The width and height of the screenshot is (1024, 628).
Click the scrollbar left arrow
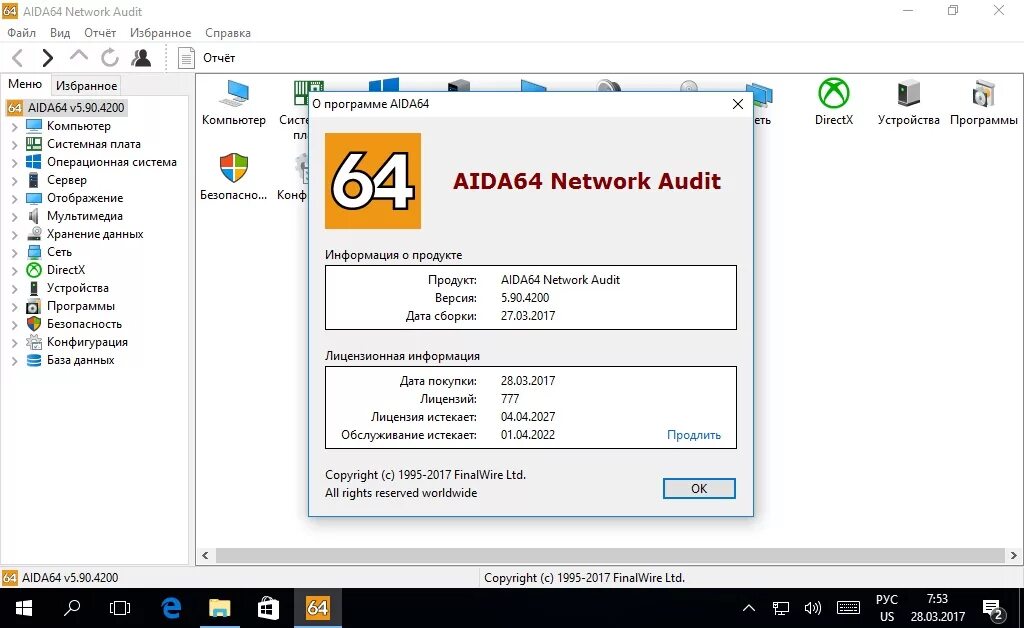[205, 556]
